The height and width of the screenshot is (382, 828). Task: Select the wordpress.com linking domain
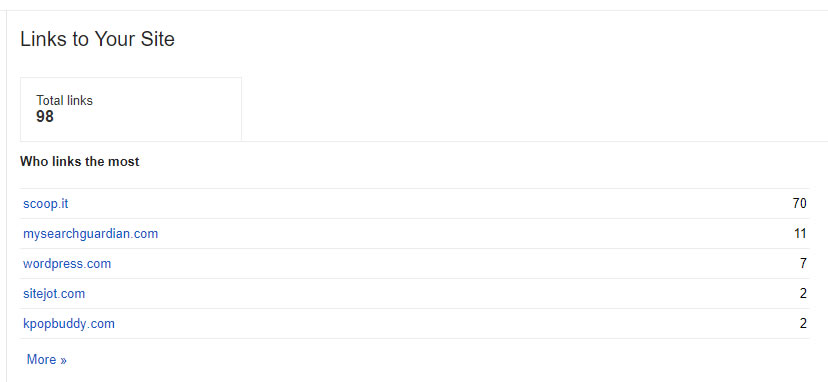coord(67,264)
